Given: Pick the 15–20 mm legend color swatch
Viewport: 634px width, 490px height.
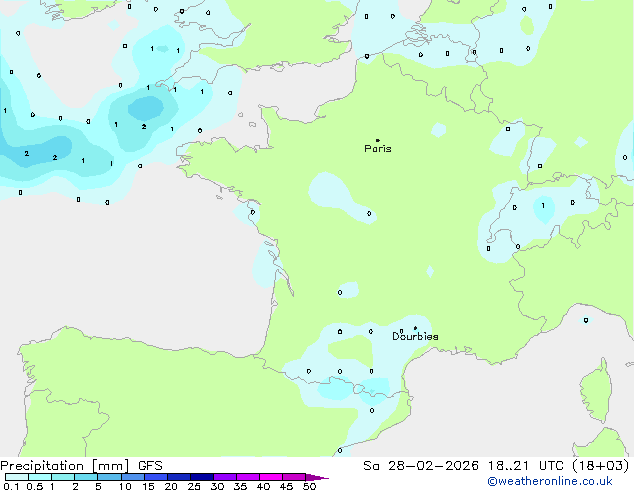Looking at the screenshot, I should tap(155, 477).
